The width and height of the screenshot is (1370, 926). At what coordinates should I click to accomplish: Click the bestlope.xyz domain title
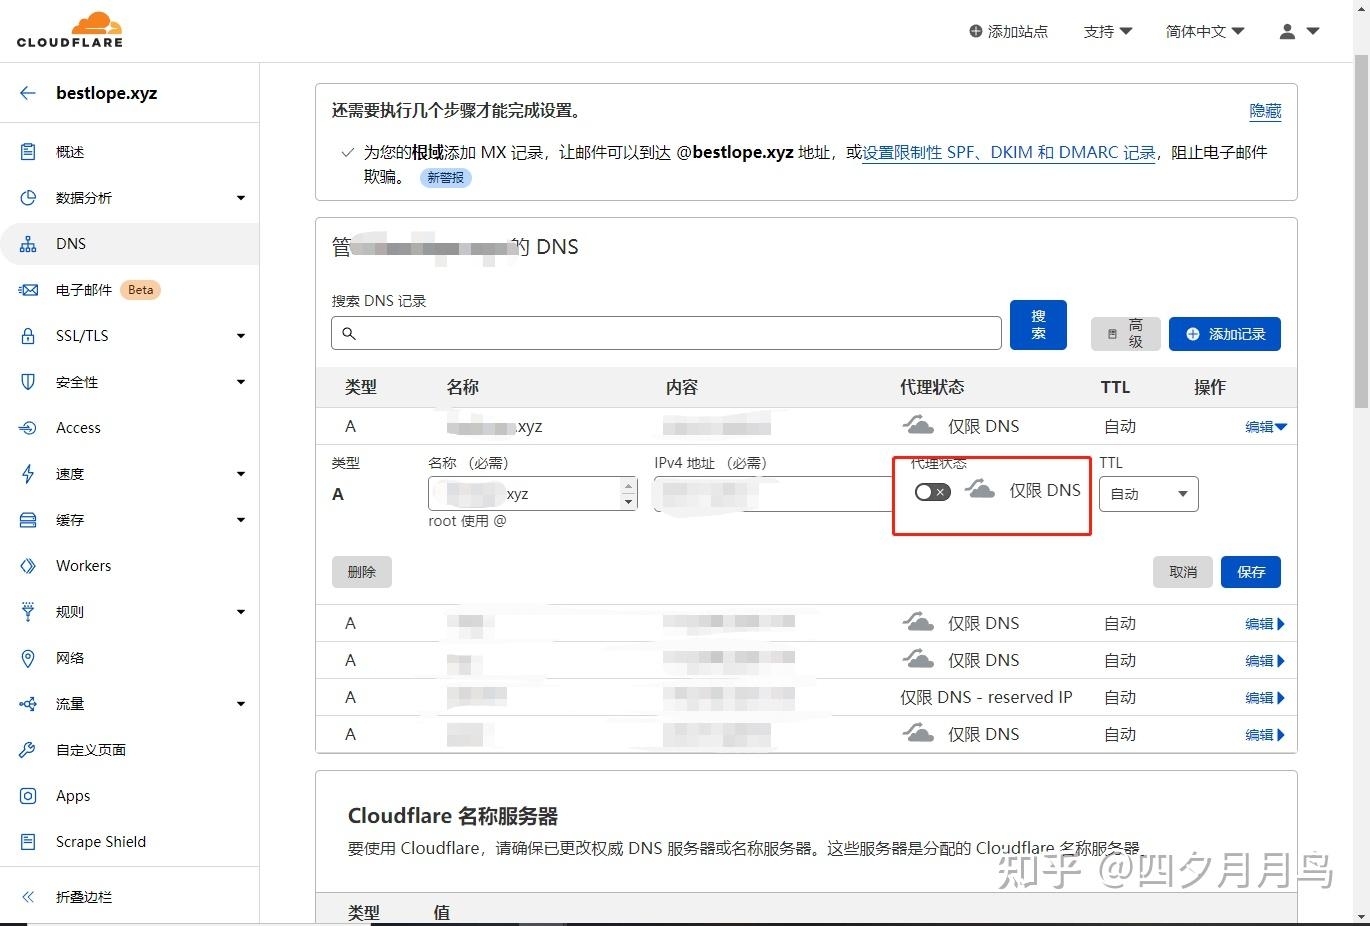click(x=107, y=93)
